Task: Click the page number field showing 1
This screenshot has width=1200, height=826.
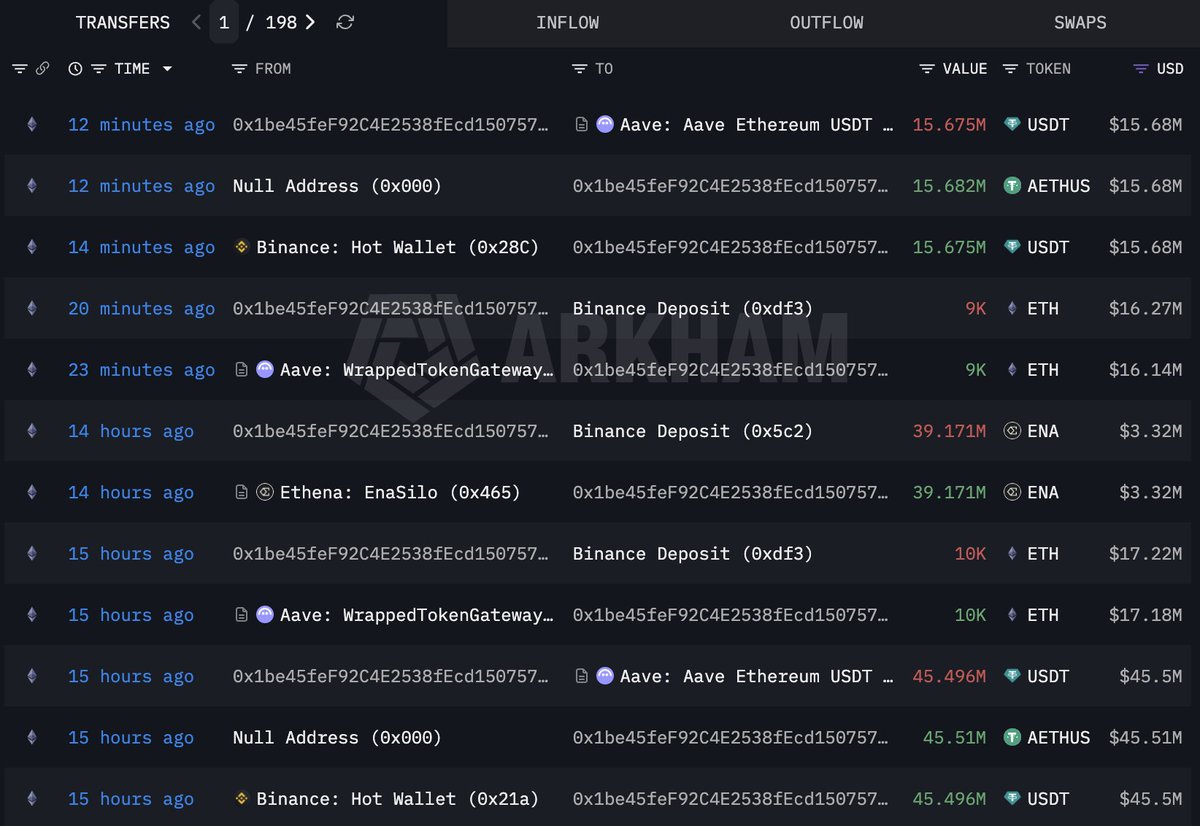Action: 224,22
